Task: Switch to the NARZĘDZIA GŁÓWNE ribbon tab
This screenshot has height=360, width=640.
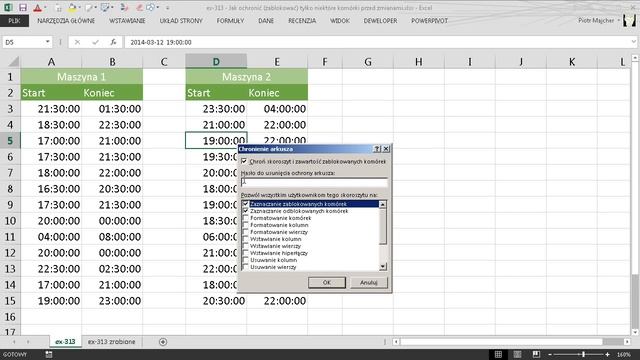Action: click(x=66, y=20)
